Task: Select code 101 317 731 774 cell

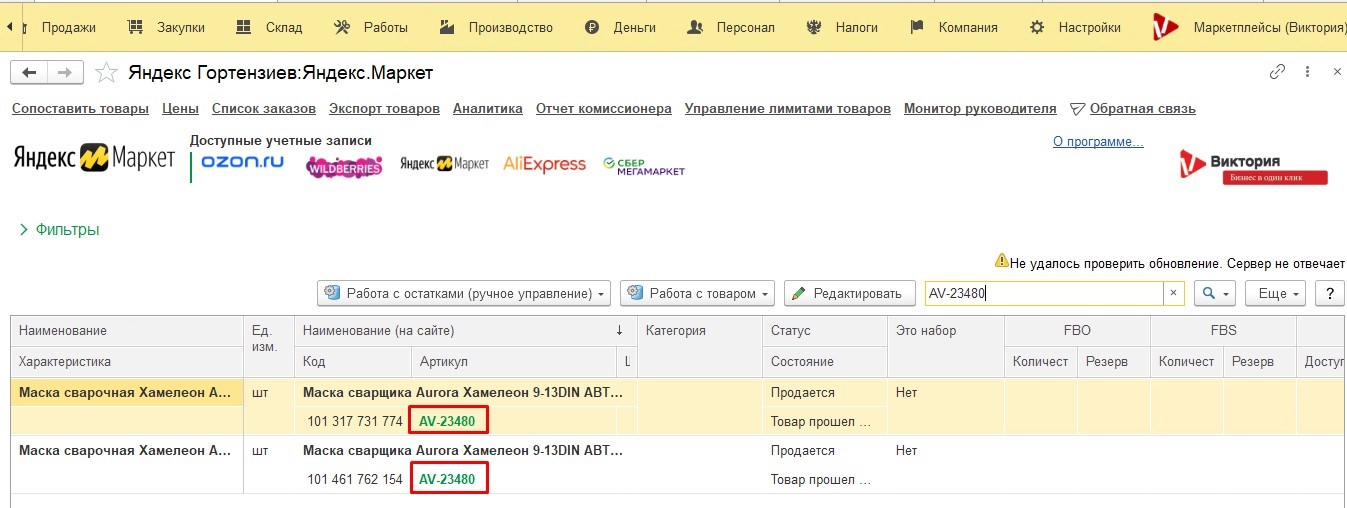Action: tap(354, 421)
